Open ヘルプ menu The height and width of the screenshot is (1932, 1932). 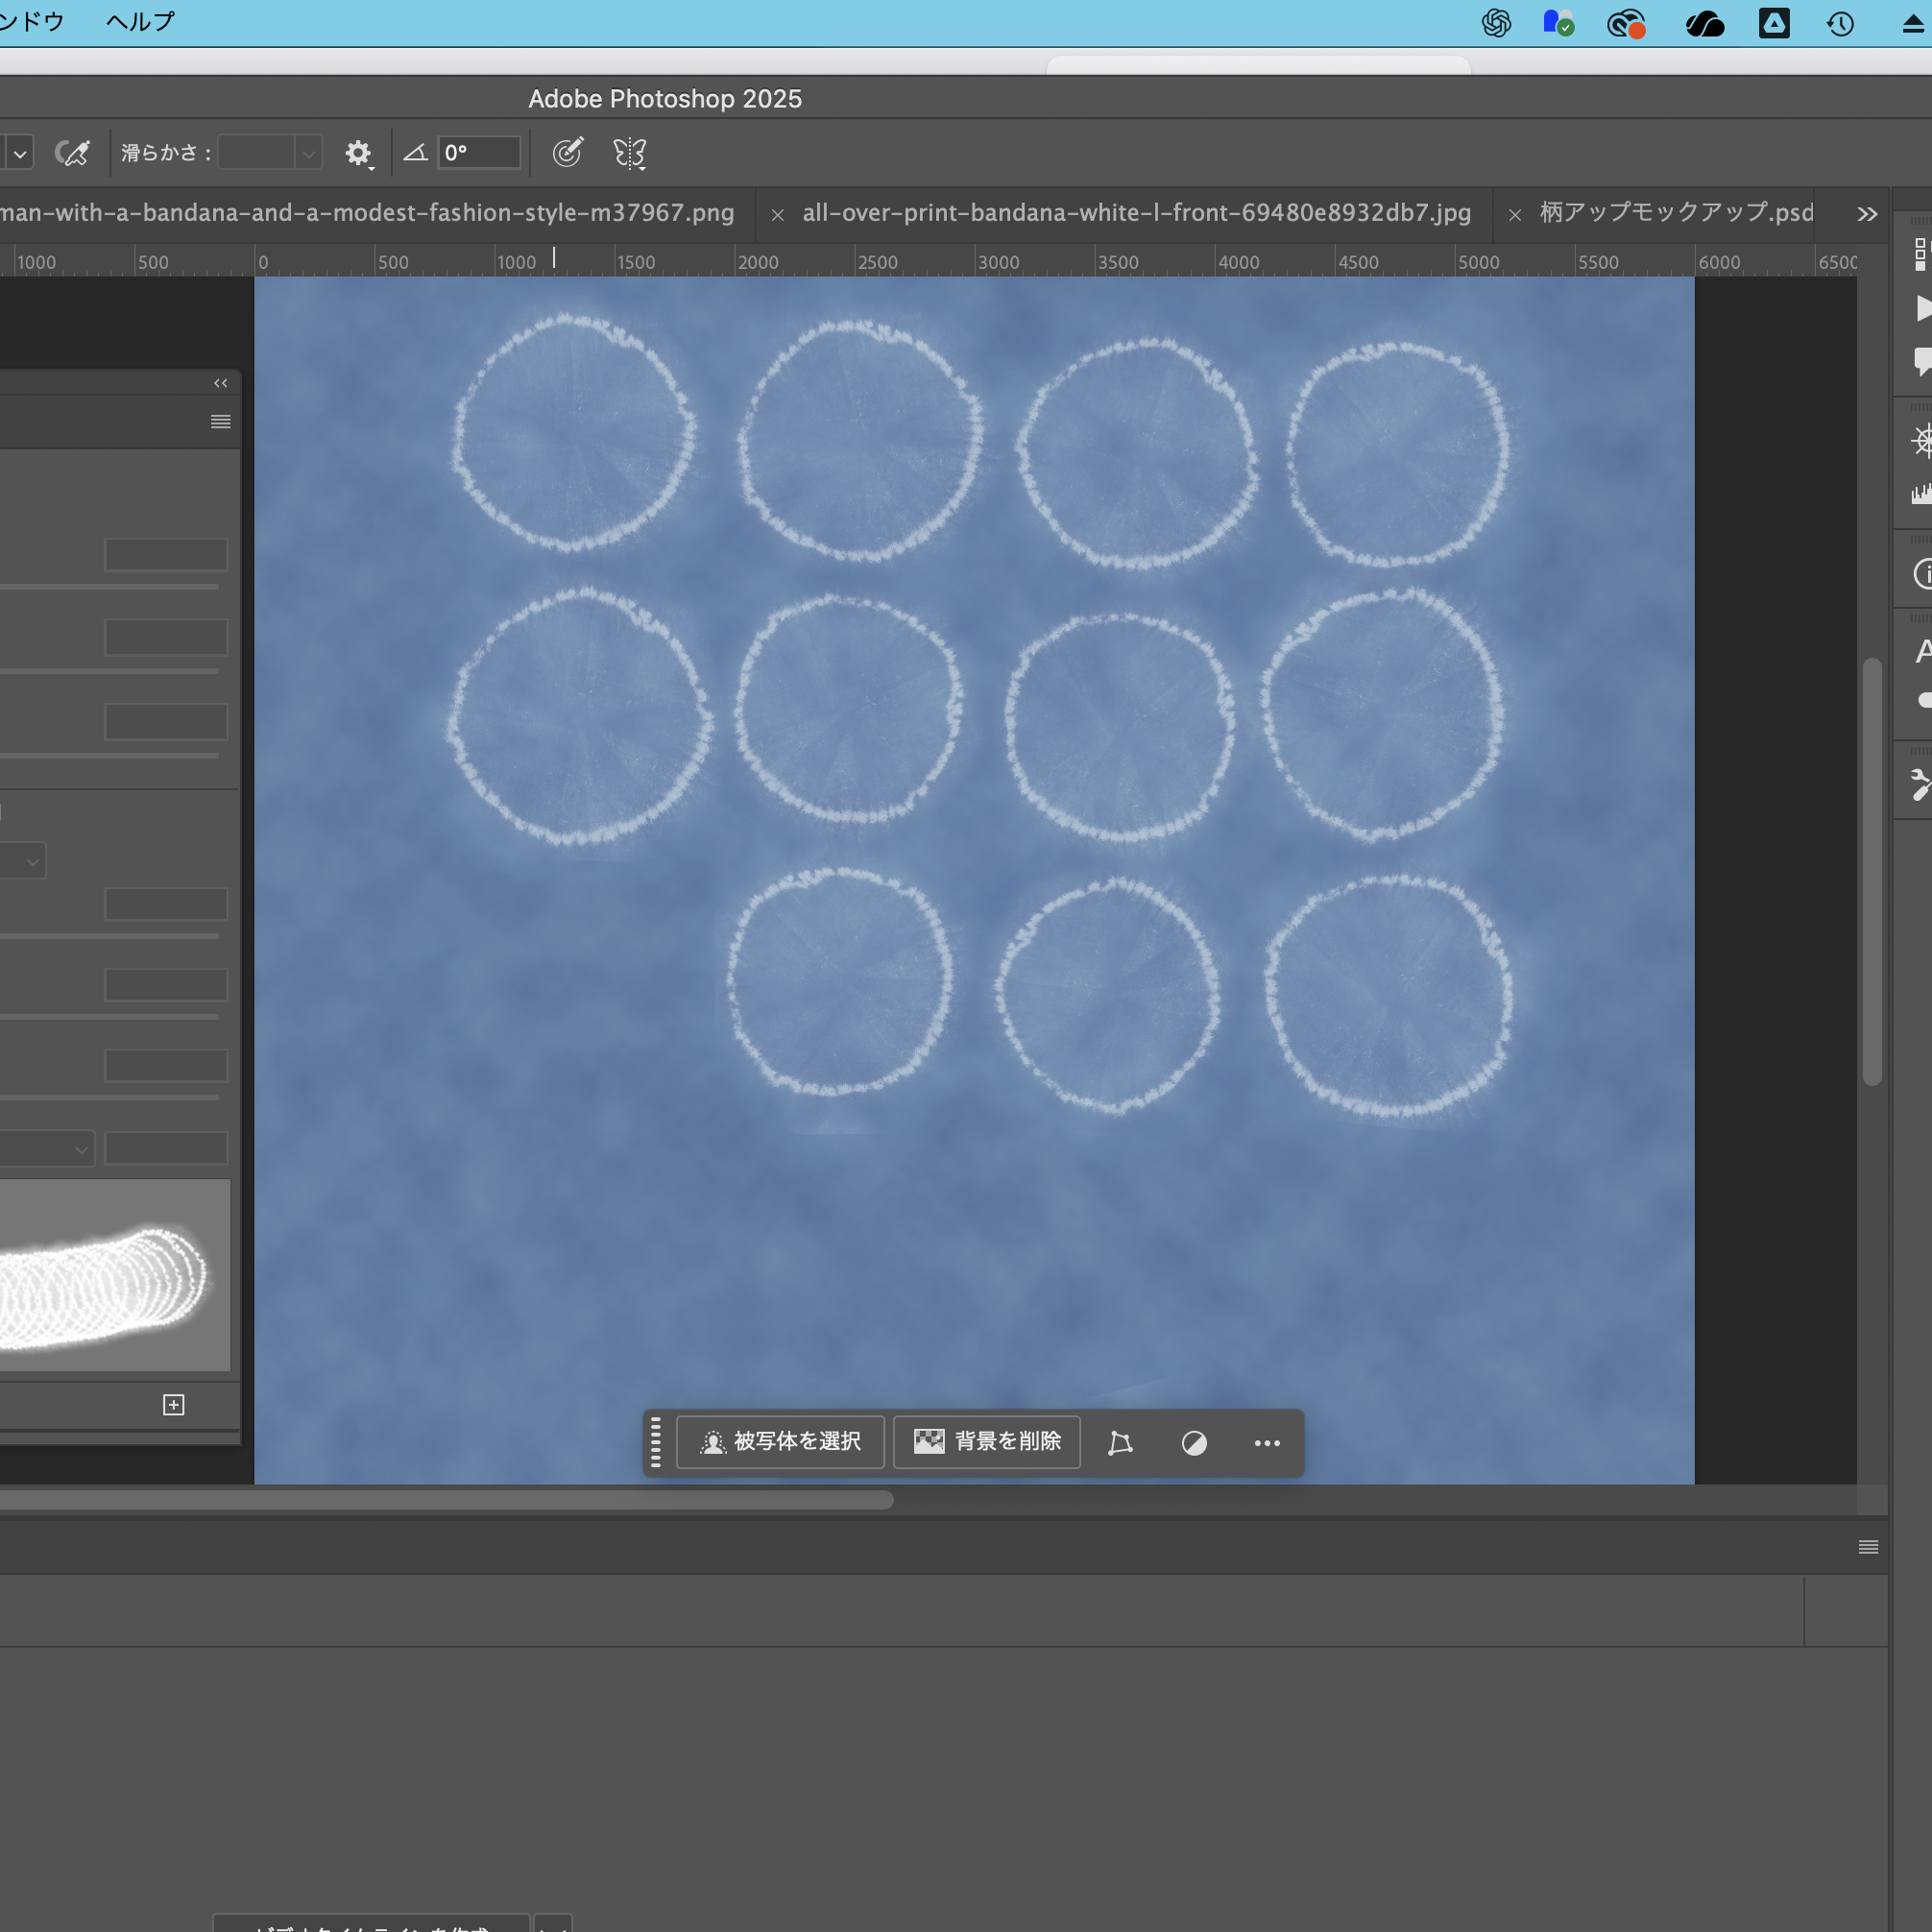tap(140, 22)
